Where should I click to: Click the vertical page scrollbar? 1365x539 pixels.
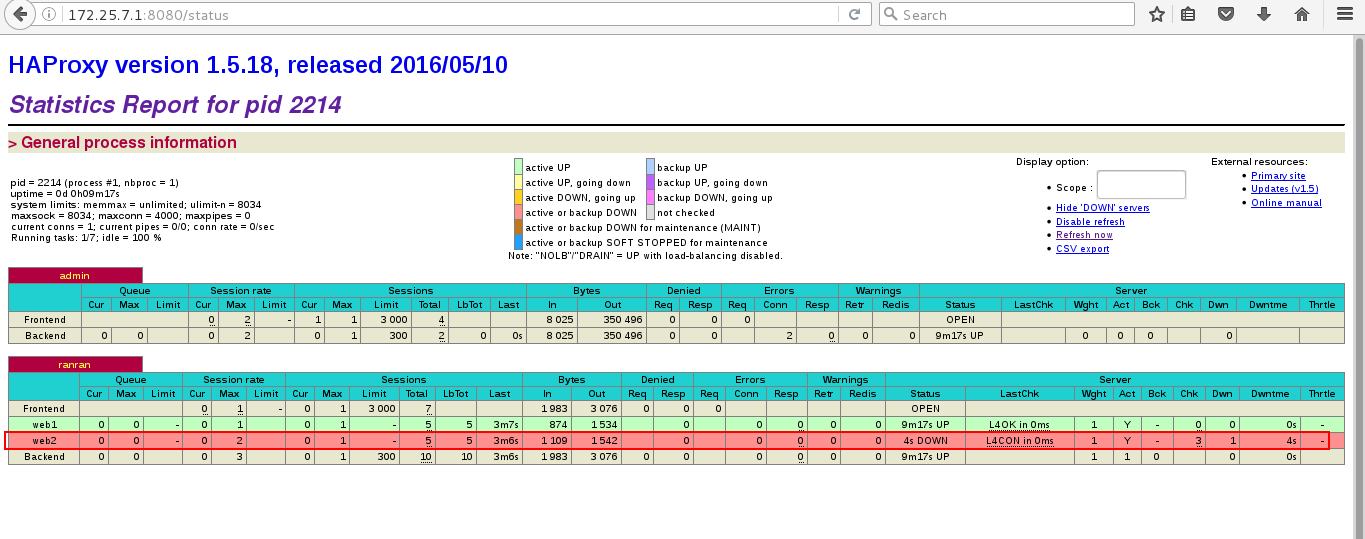tap(1358, 285)
